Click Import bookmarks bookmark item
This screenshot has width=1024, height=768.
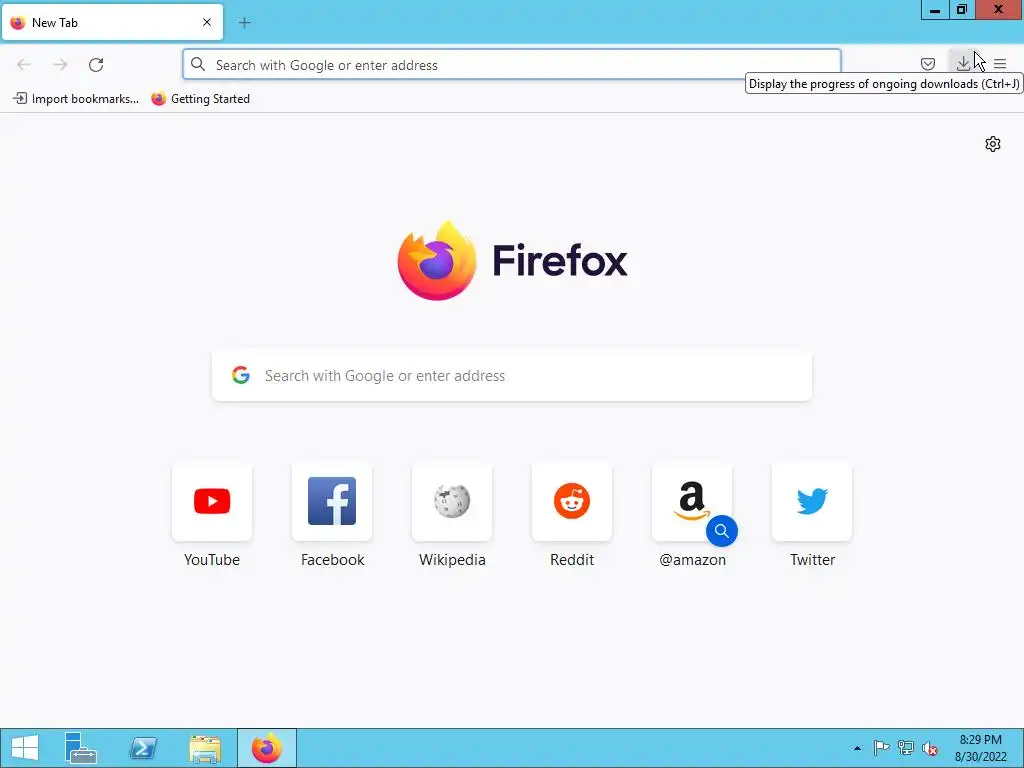76,99
